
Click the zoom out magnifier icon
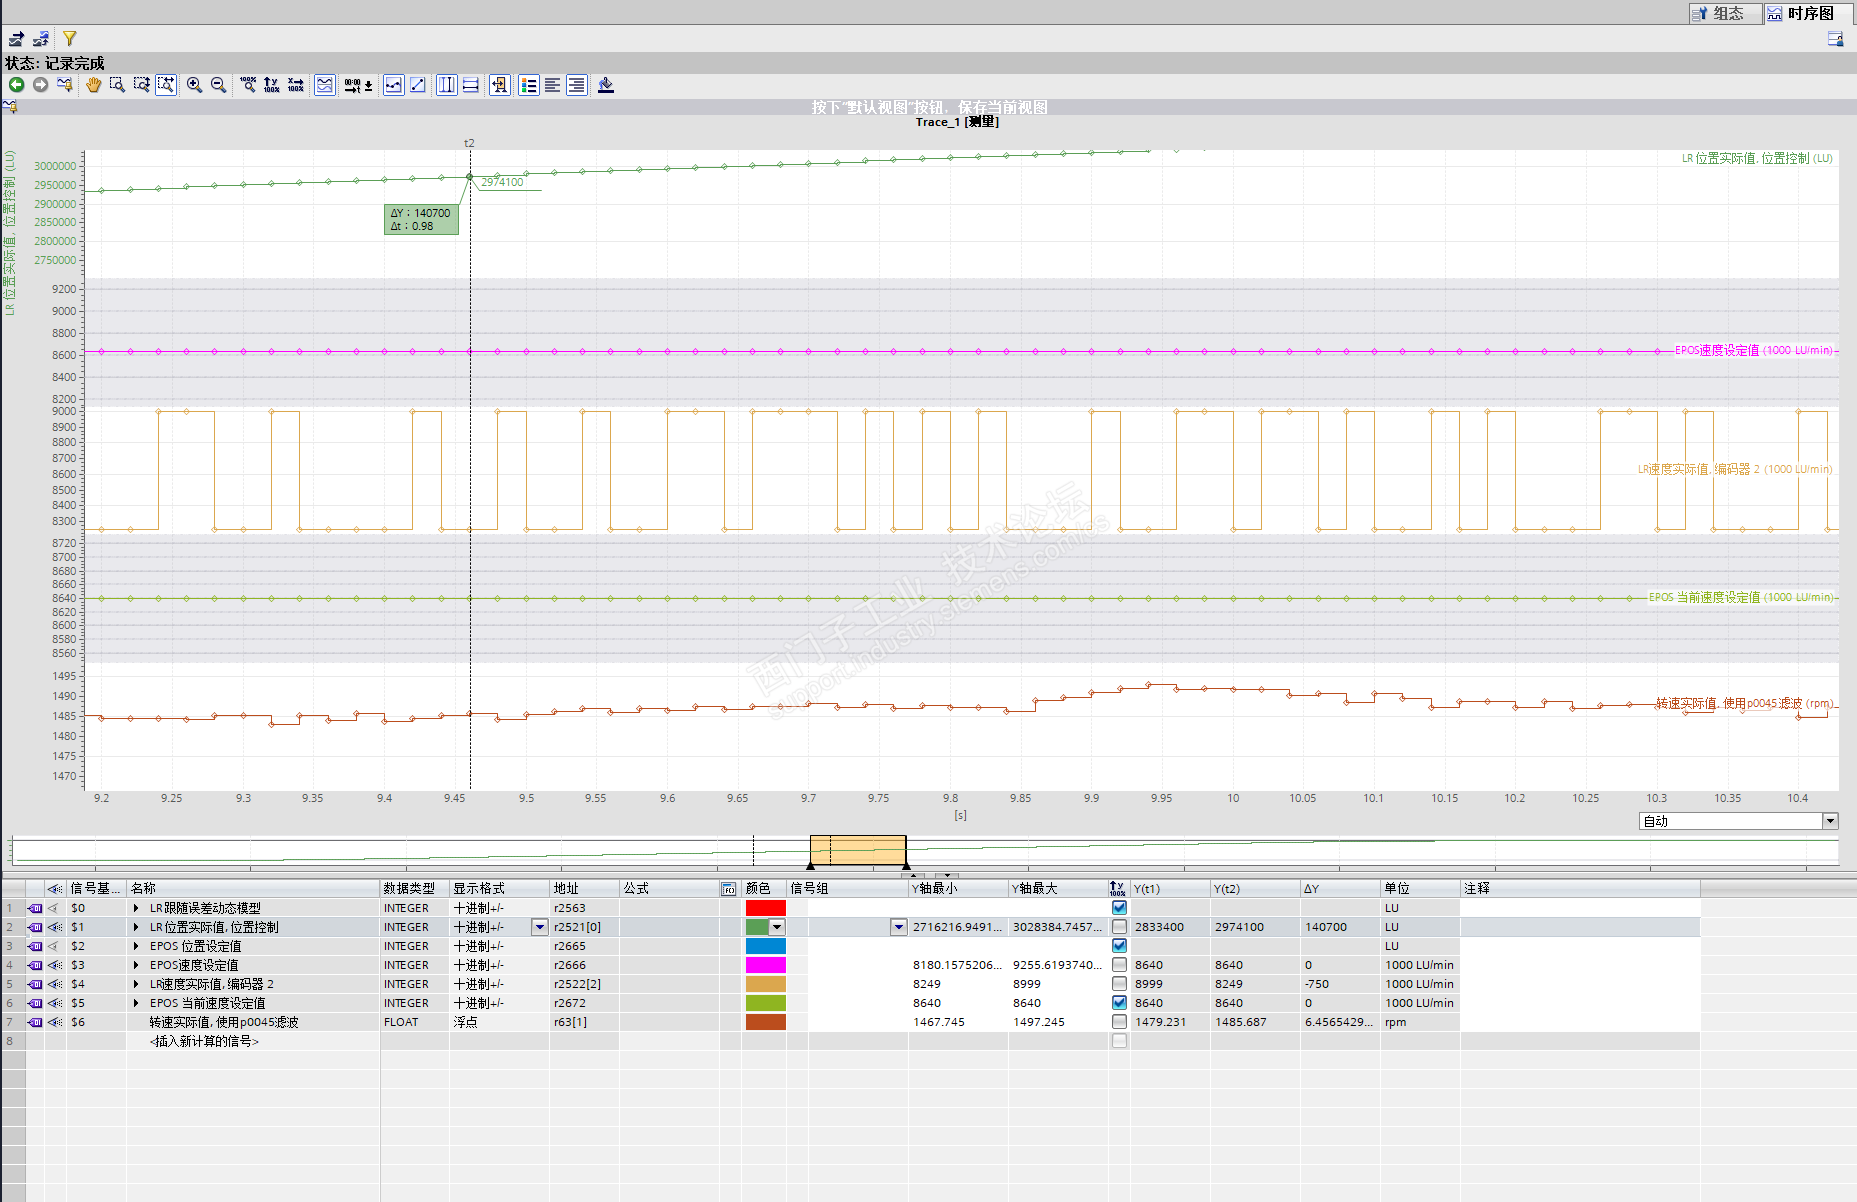pos(218,85)
